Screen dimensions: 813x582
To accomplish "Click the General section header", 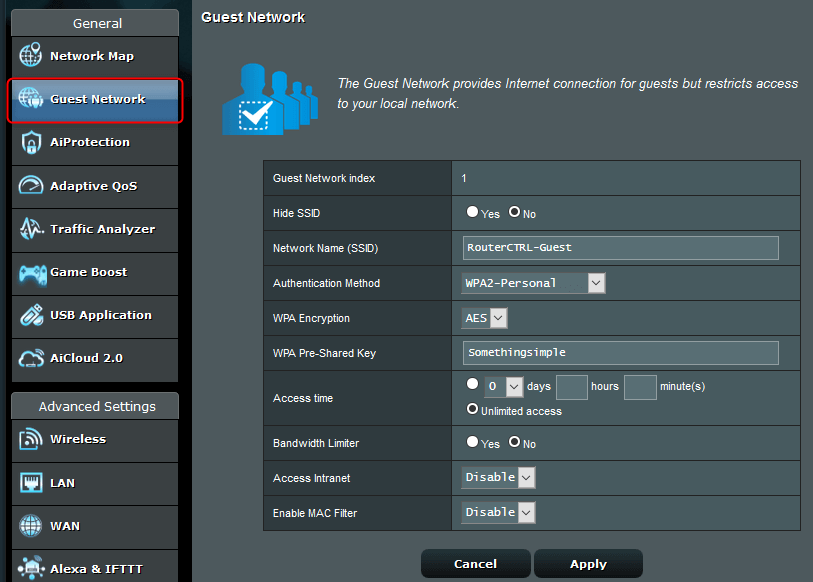I will (95, 23).
